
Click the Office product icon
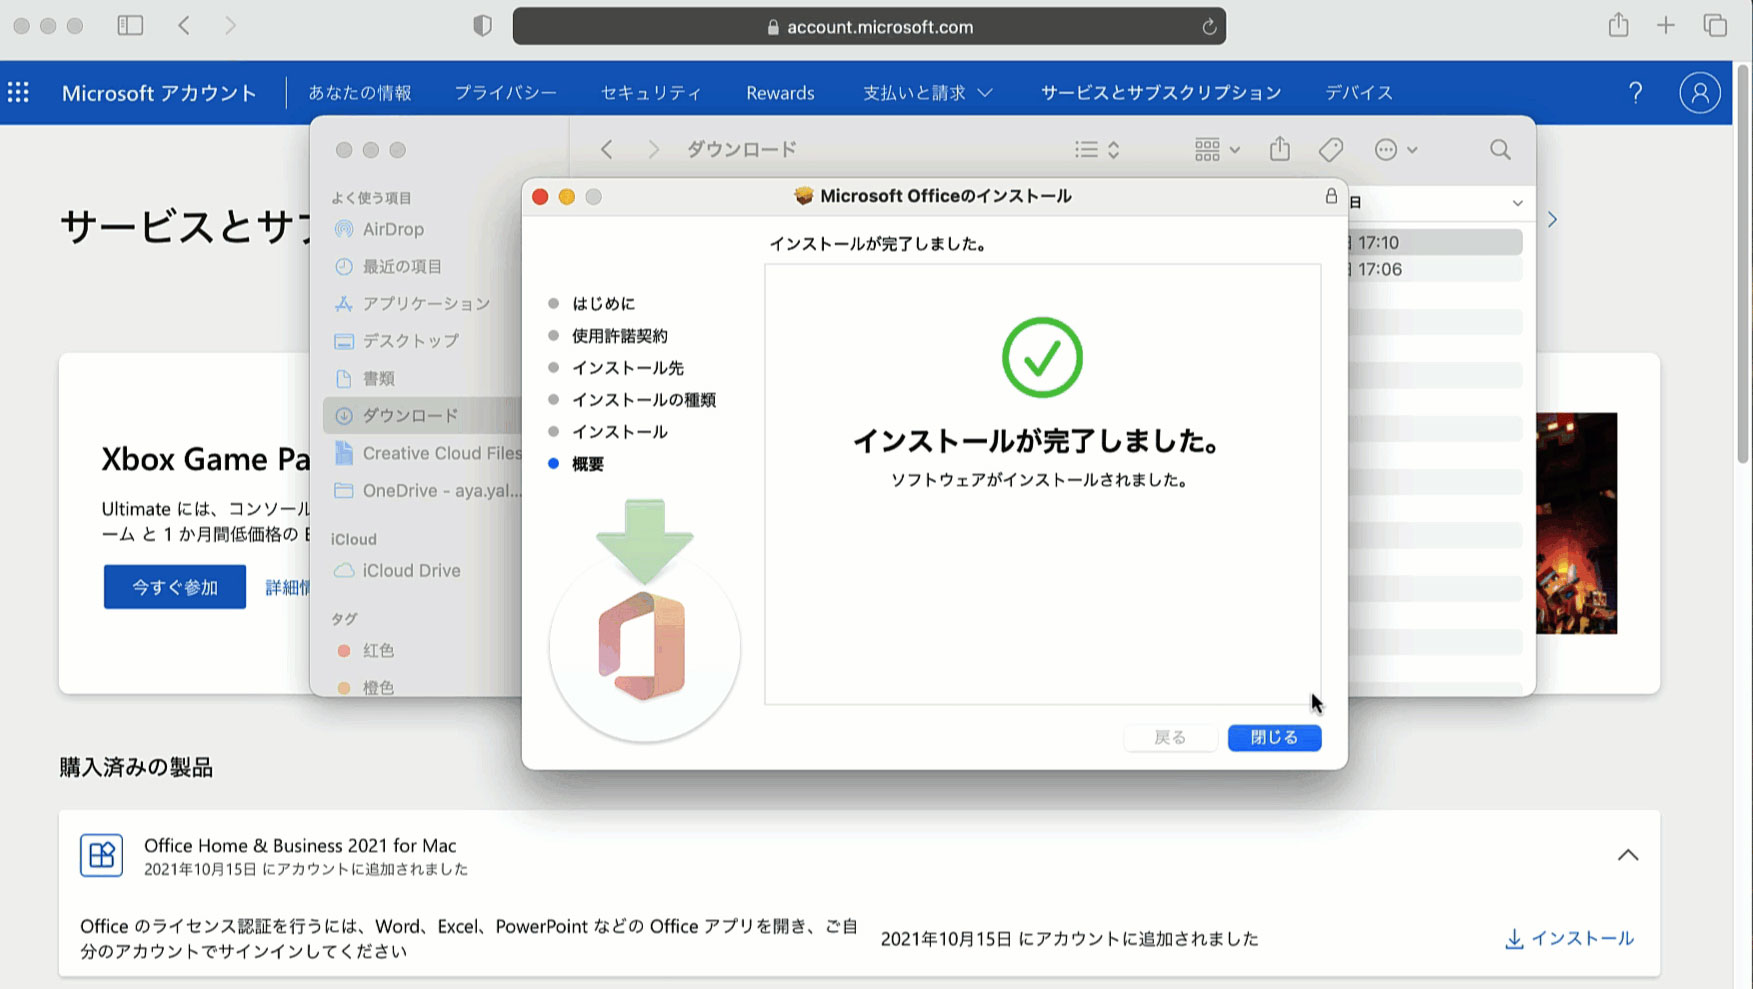pyautogui.click(x=101, y=855)
